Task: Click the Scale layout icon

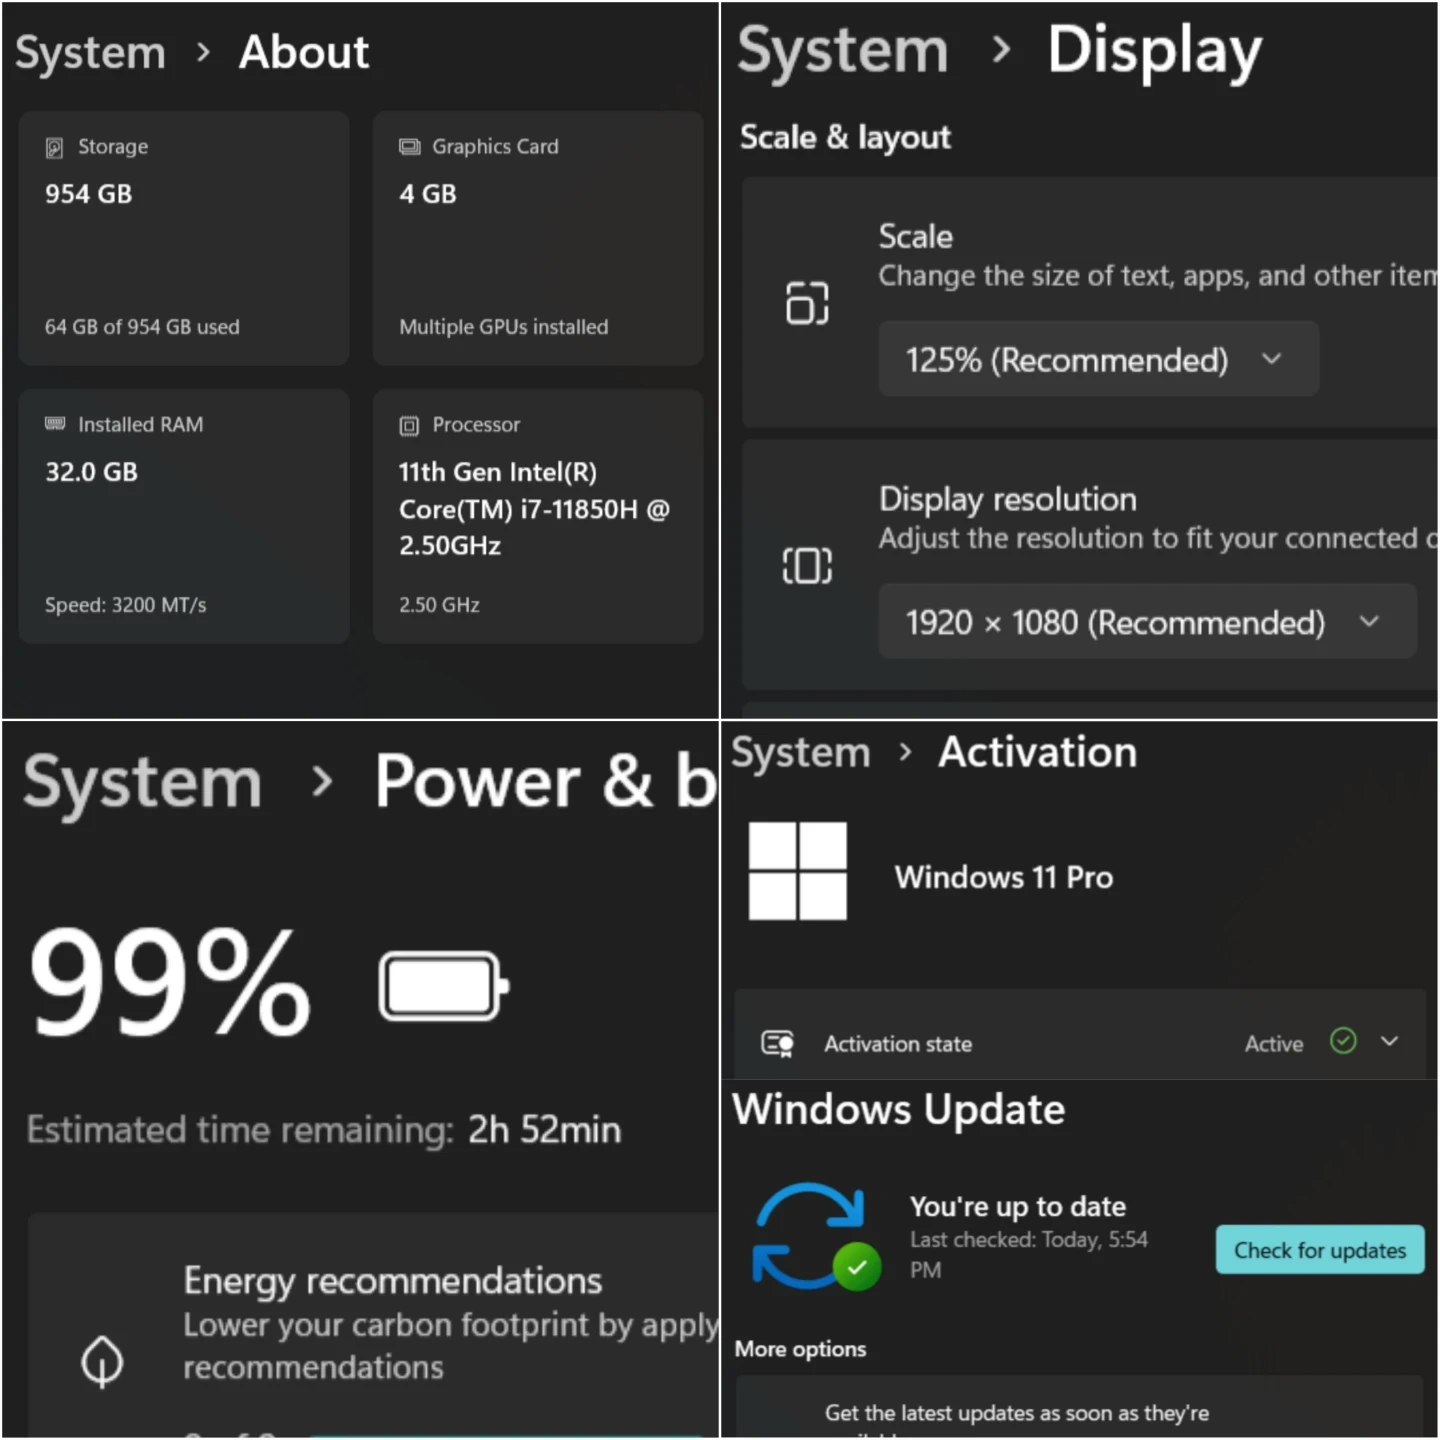Action: pyautogui.click(x=807, y=302)
